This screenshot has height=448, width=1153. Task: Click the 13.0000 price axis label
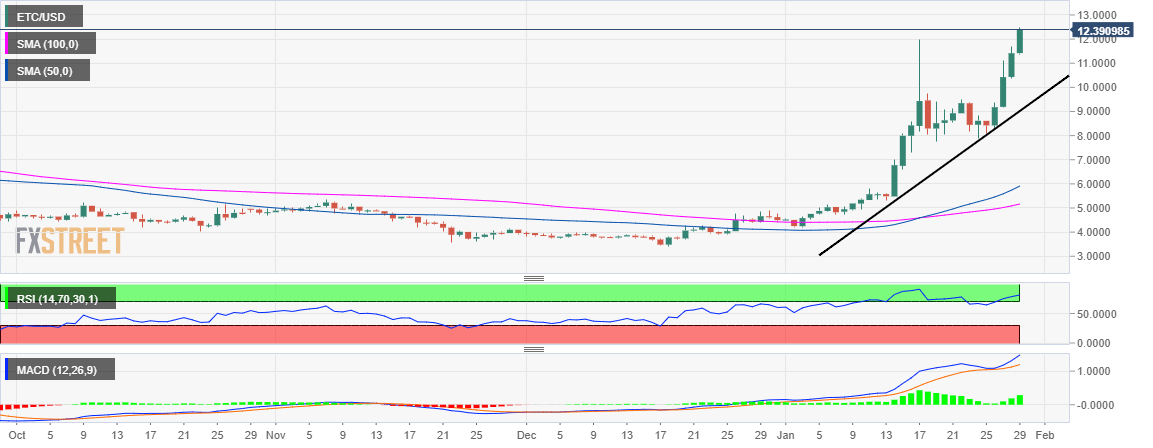[x=1100, y=15]
